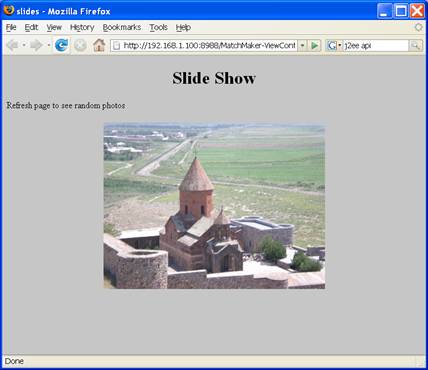
Task: Open the Help menu
Action: click(x=183, y=27)
